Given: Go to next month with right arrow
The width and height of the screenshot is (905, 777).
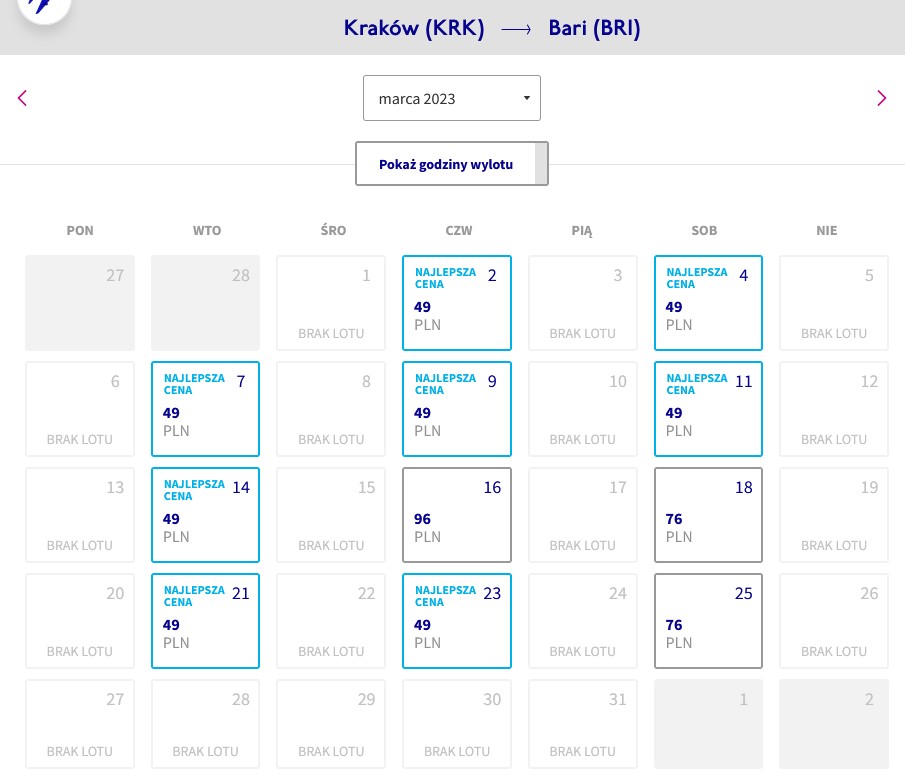Looking at the screenshot, I should 881,98.
